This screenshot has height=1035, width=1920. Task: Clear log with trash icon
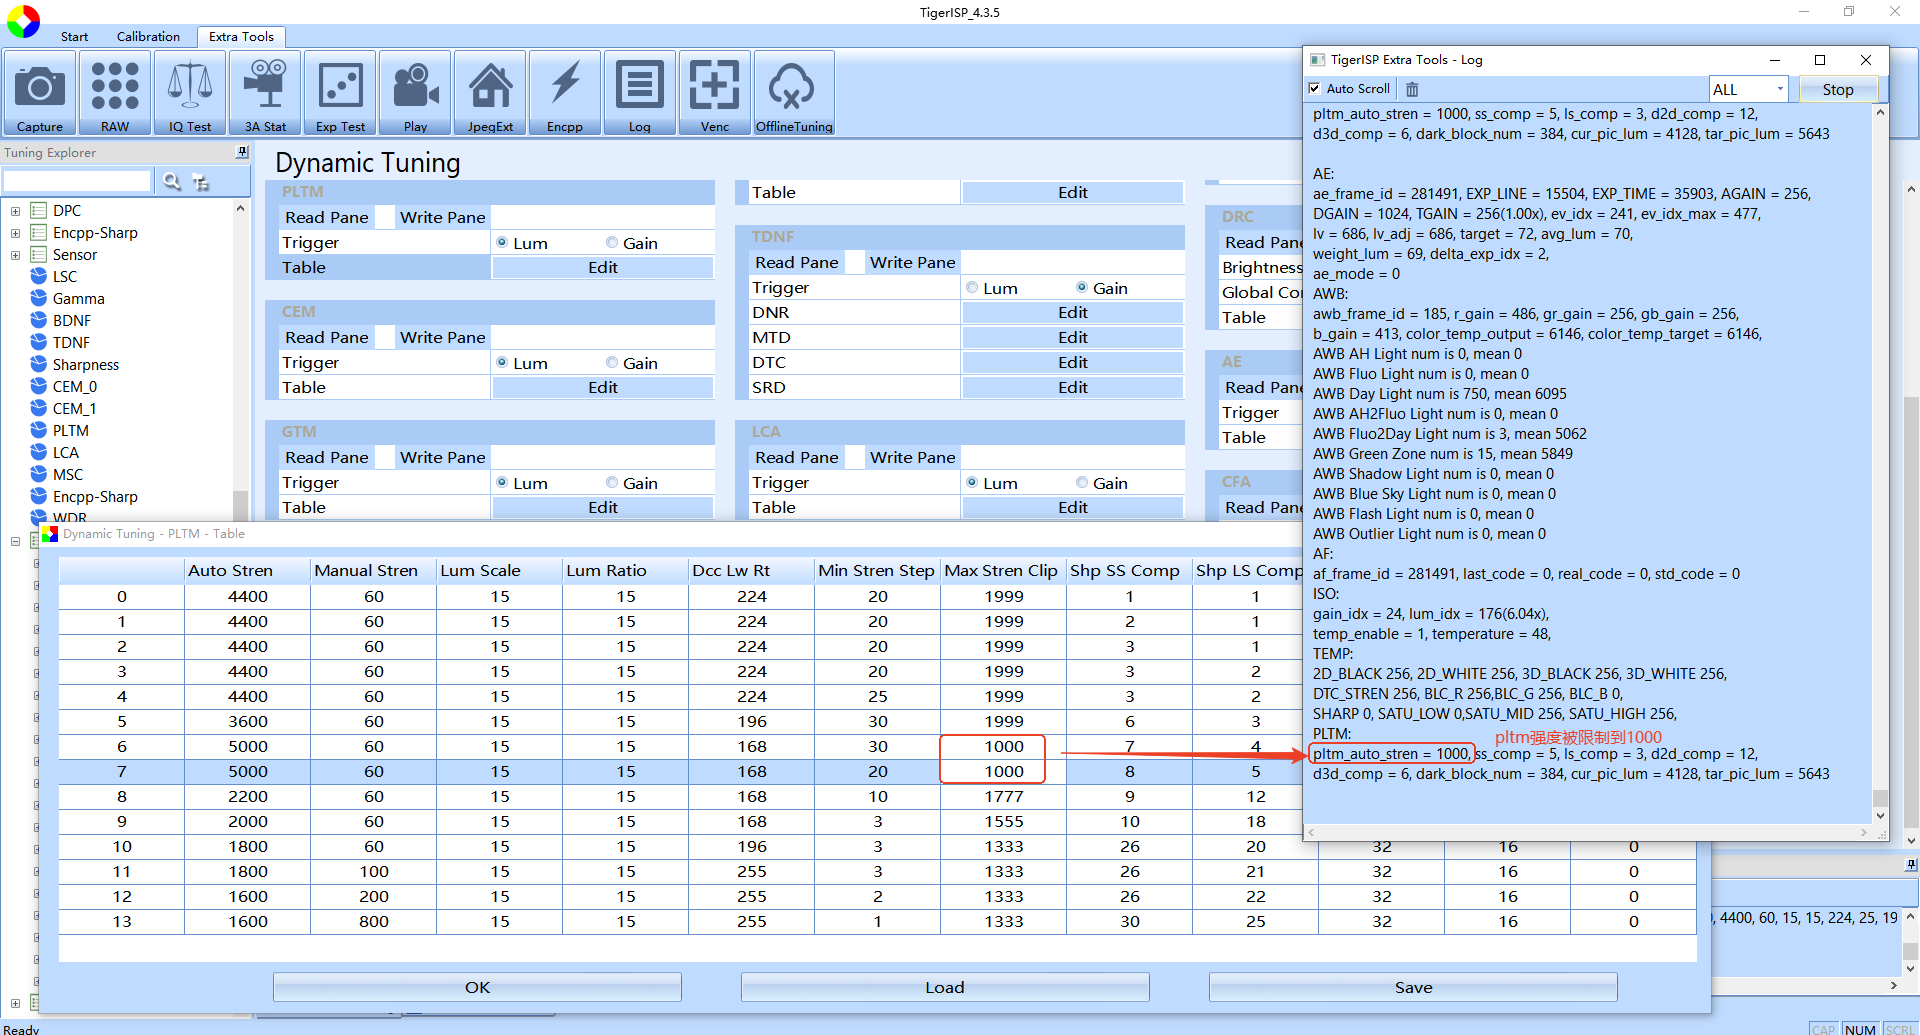coord(1412,89)
